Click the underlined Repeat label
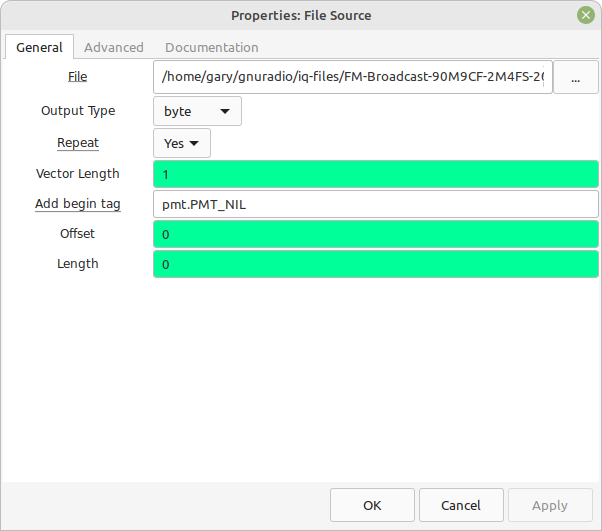The height and width of the screenshot is (531, 602). coord(78,143)
